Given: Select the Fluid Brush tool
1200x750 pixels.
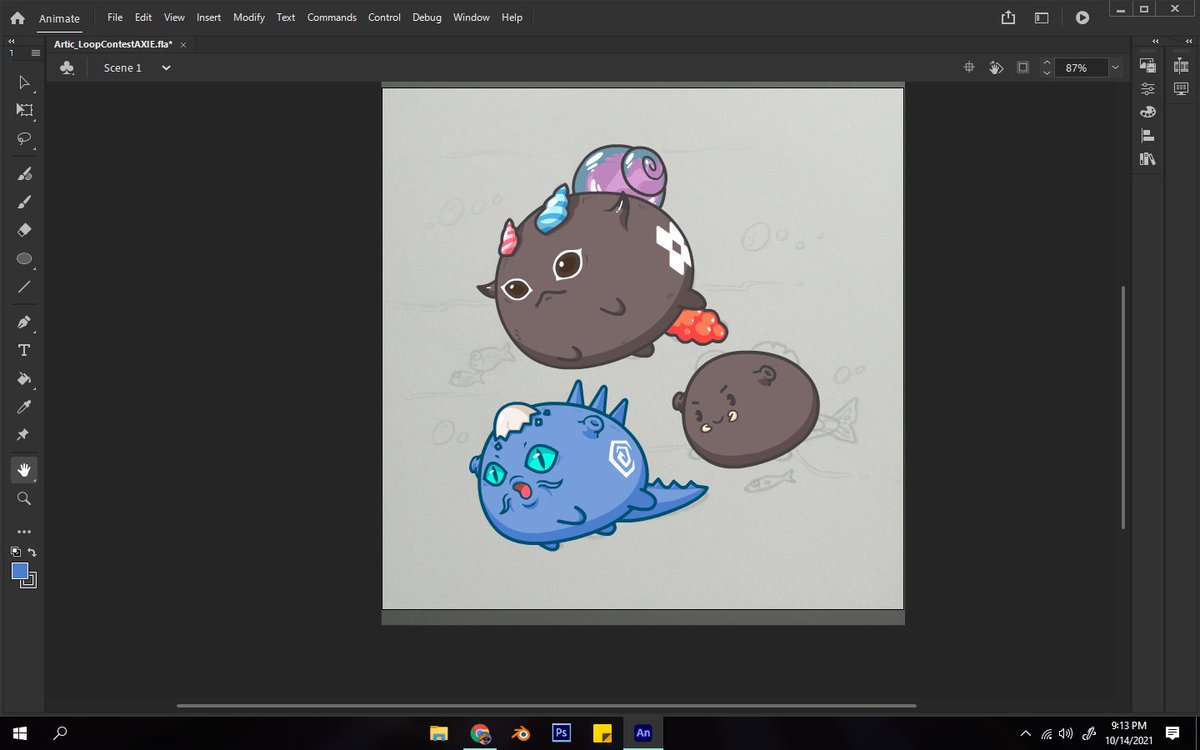Looking at the screenshot, I should 25,174.
